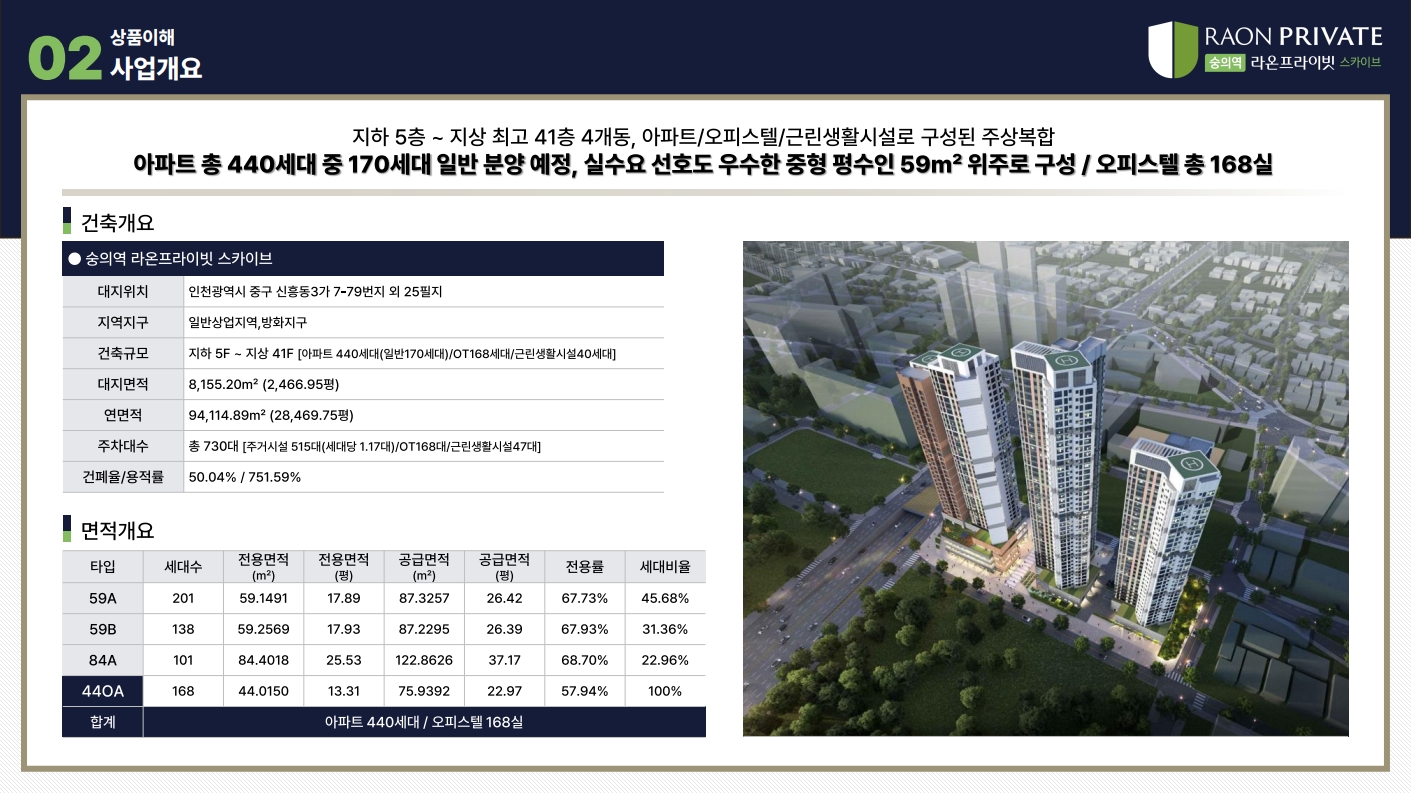This screenshot has height=793, width=1411.
Task: Click the marker bar beside 면적개요
Action: 67,529
